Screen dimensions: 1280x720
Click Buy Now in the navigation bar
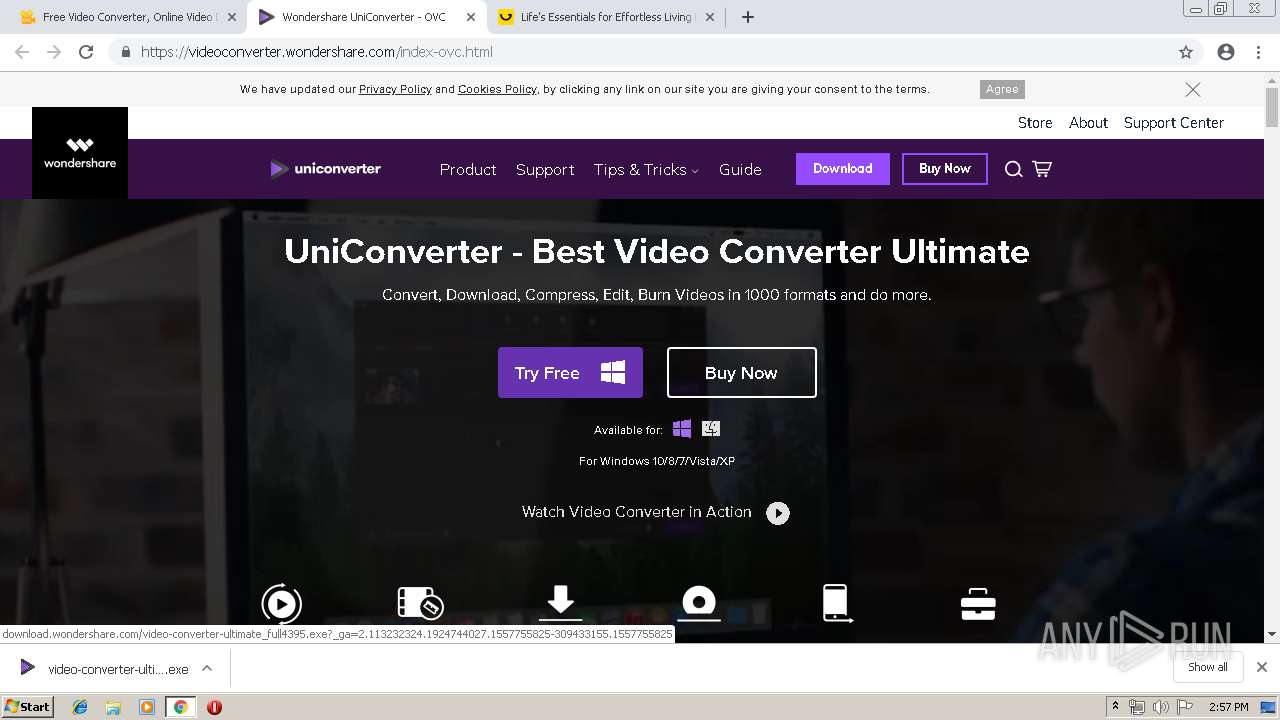coord(945,169)
